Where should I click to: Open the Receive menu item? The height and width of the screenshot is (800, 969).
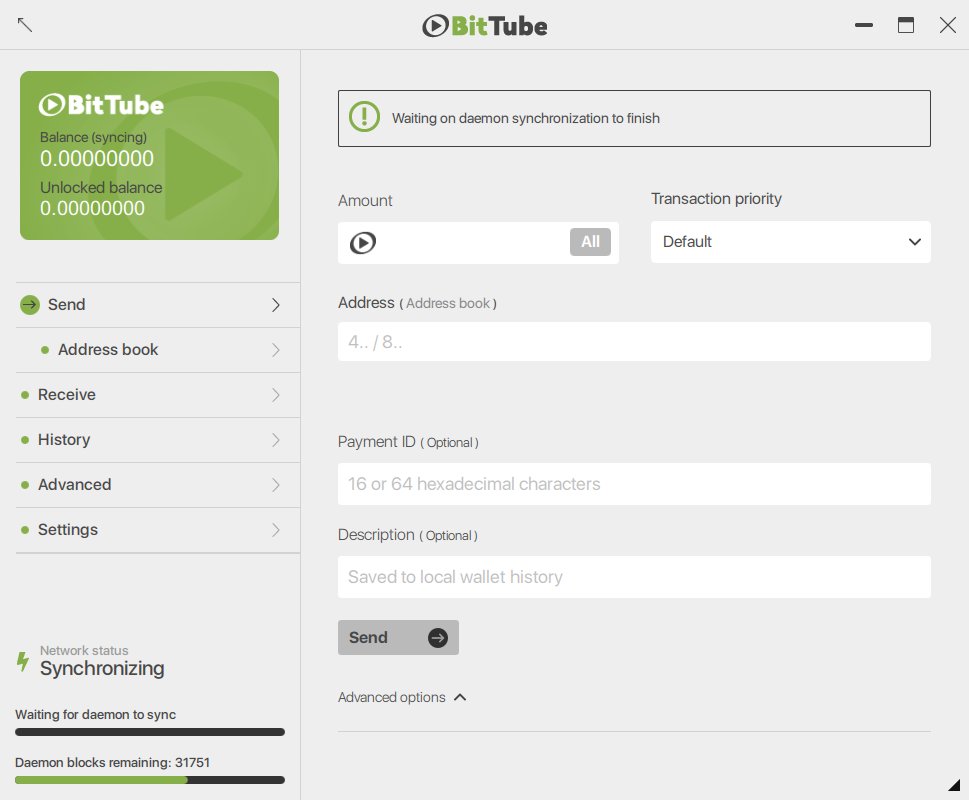(158, 395)
